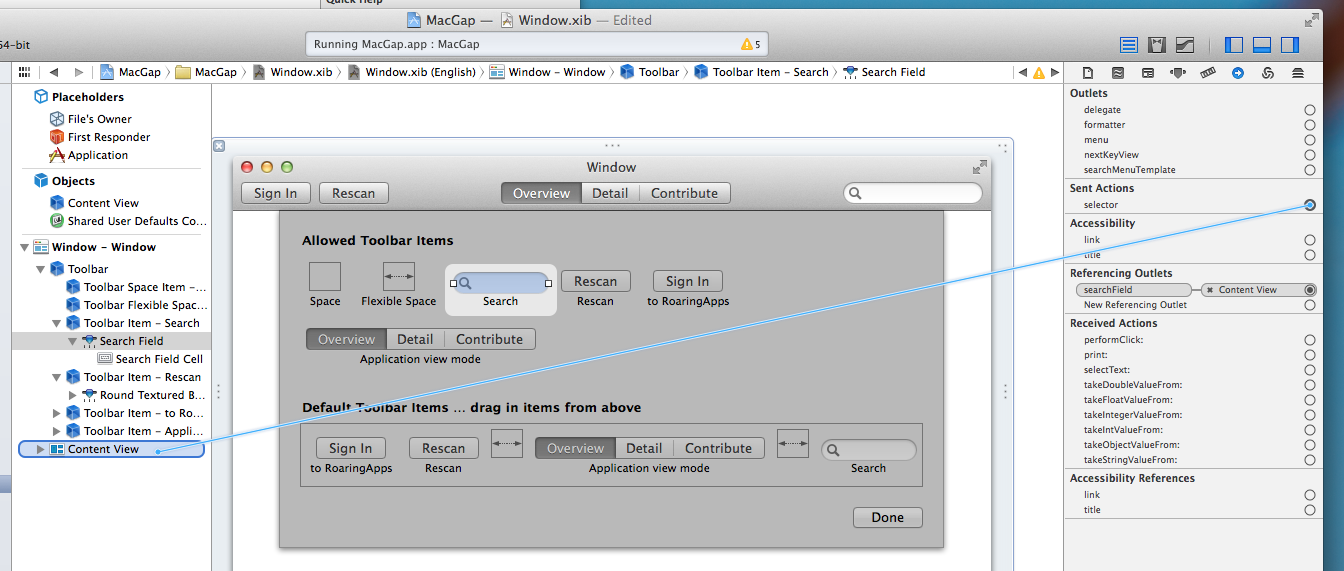The image size is (1344, 571).
Task: Show the View Effects inspector
Action: pos(1298,73)
